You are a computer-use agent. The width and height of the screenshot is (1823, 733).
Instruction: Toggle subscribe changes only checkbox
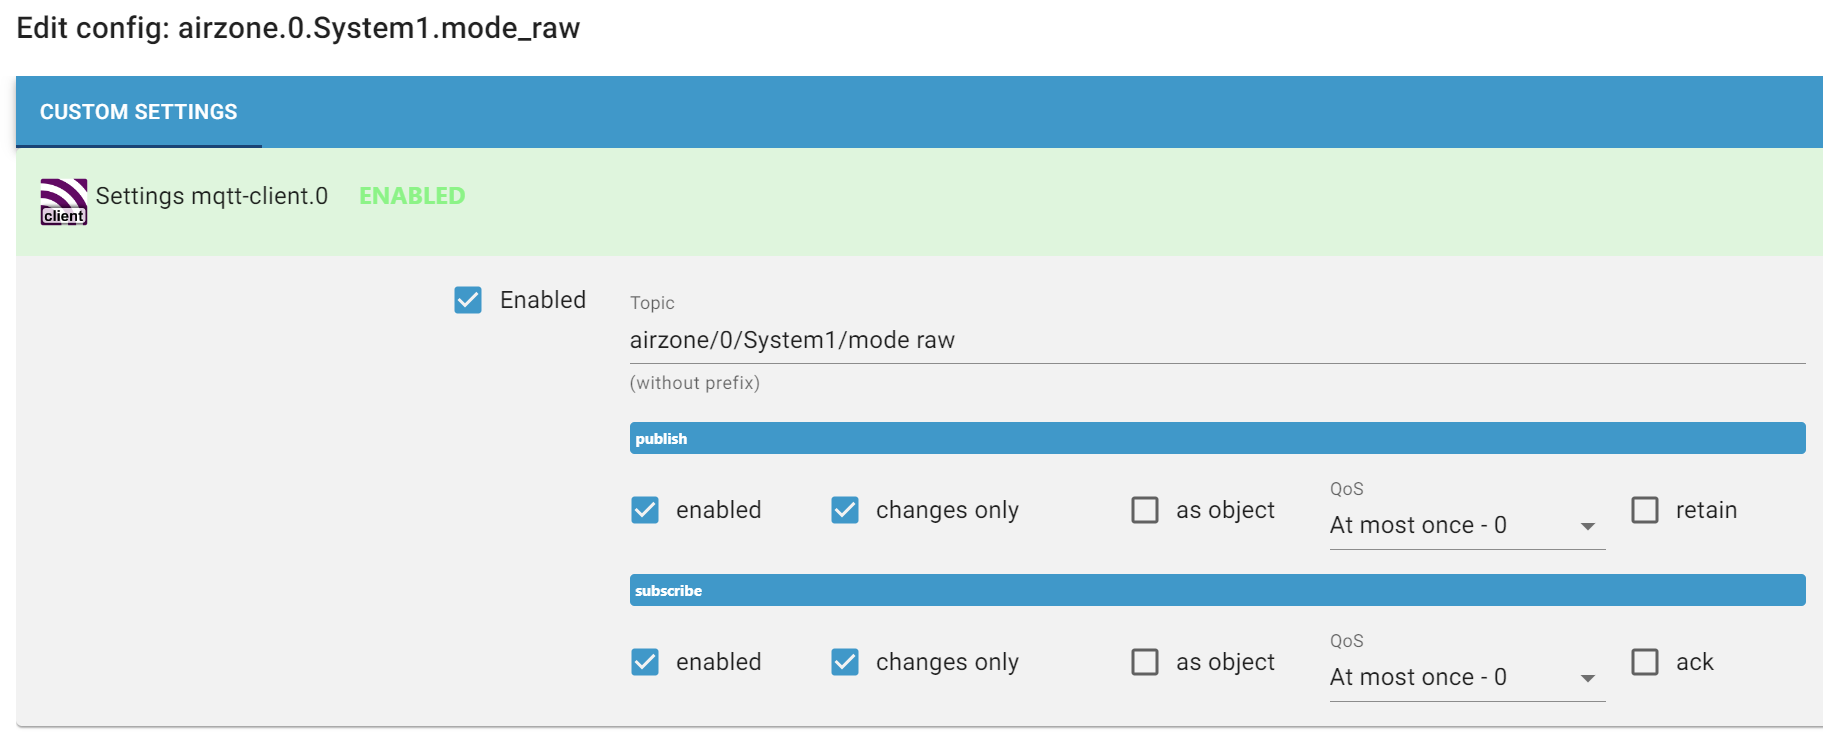pyautogui.click(x=845, y=662)
